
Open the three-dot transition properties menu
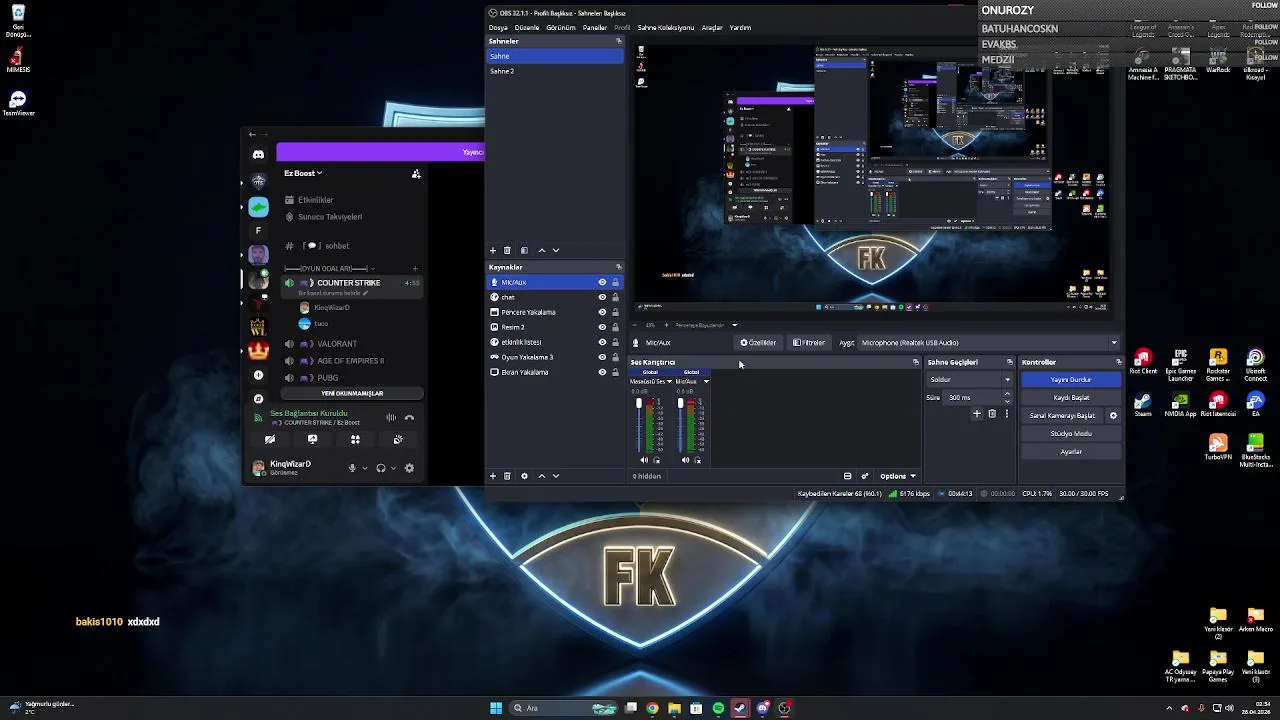point(1007,414)
